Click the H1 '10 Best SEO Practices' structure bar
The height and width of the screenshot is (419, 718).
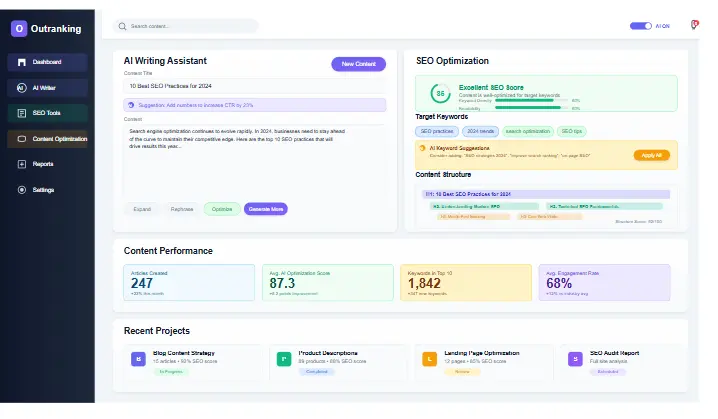546,194
